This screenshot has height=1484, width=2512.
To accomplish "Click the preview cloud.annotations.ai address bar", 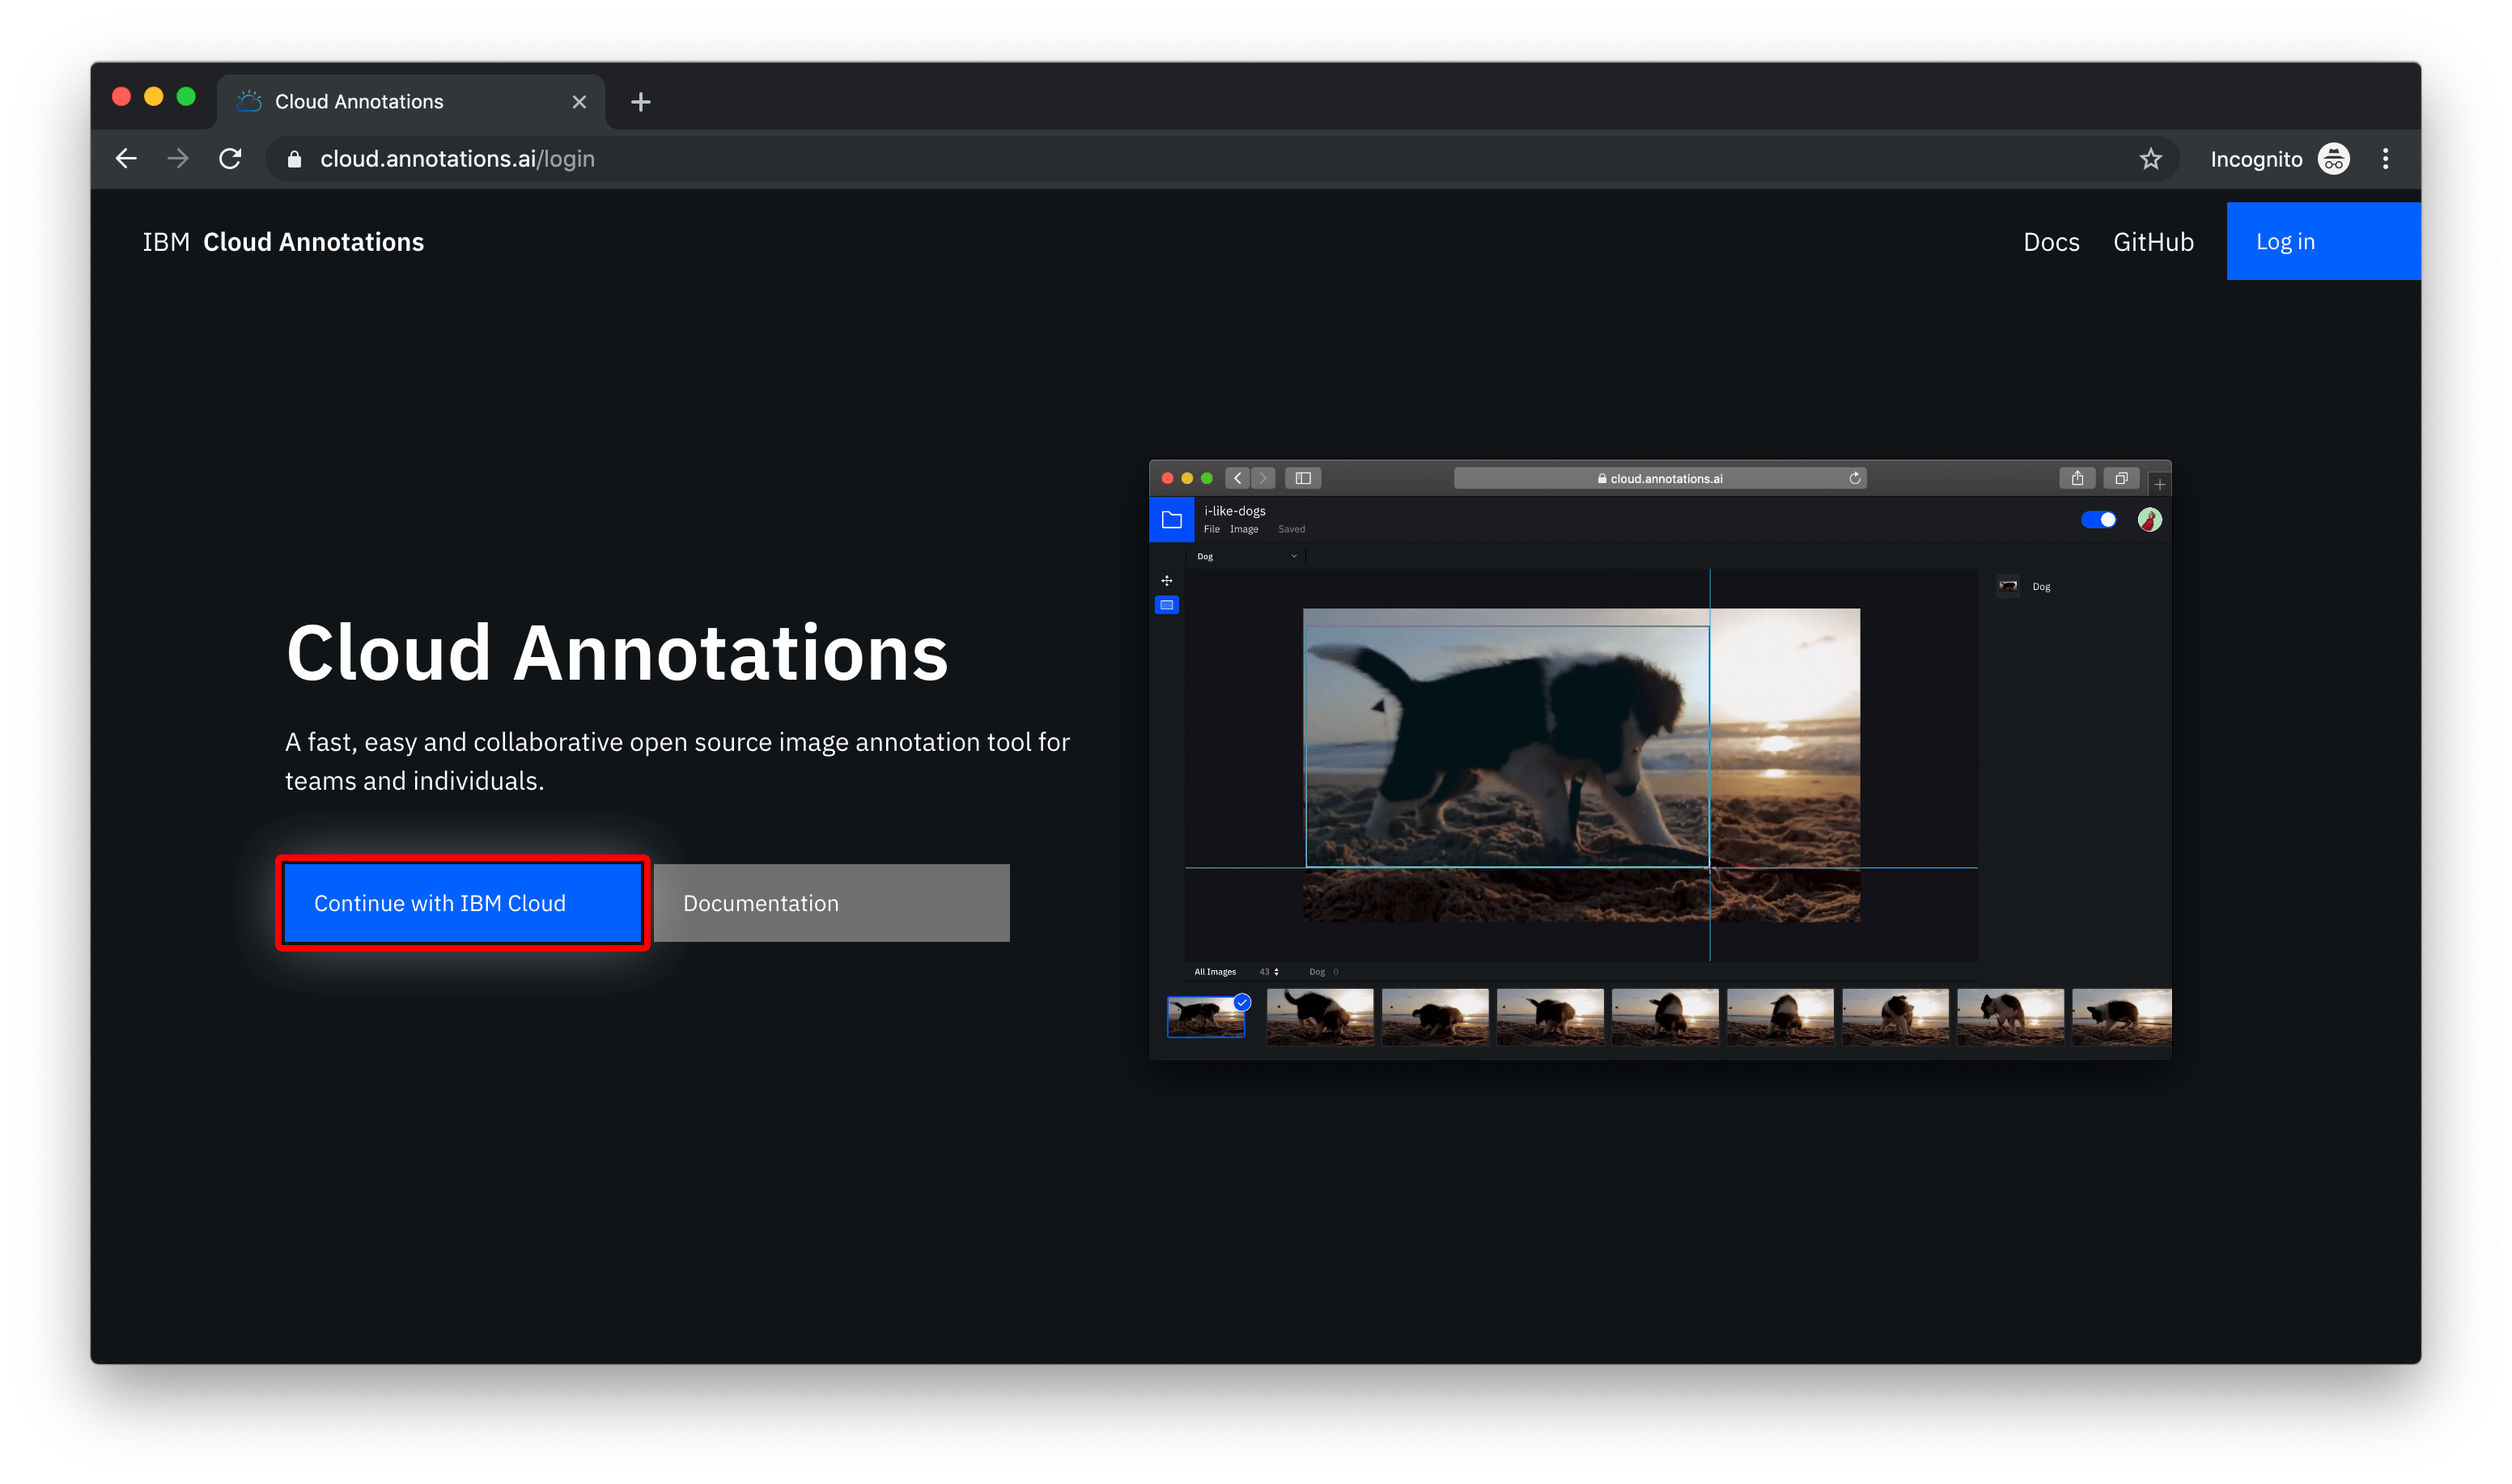I will pyautogui.click(x=1660, y=479).
